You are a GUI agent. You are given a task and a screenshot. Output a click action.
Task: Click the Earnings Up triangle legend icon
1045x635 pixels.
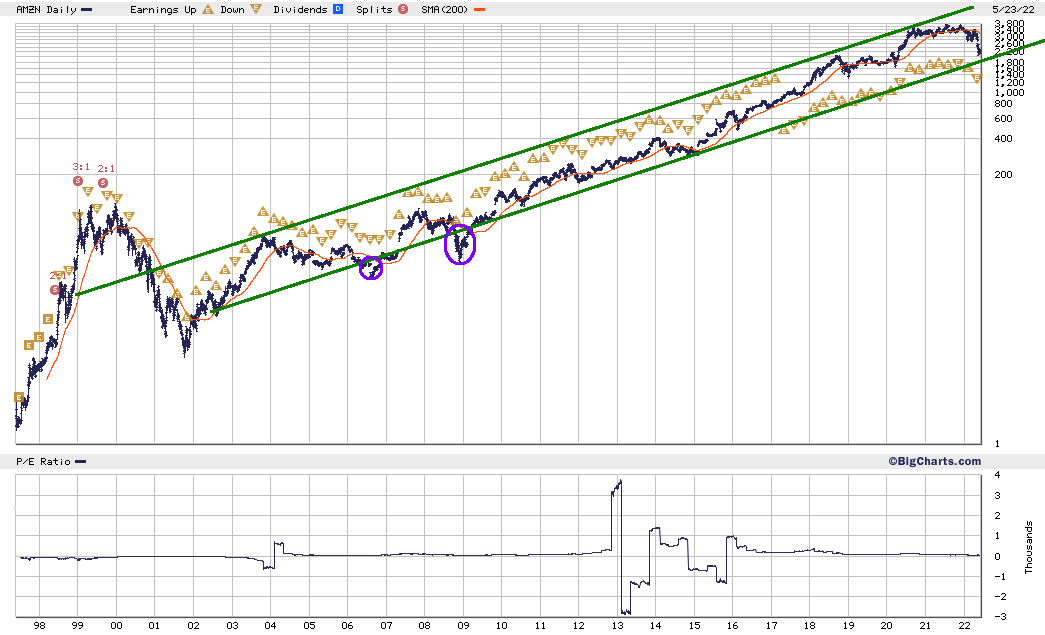208,9
